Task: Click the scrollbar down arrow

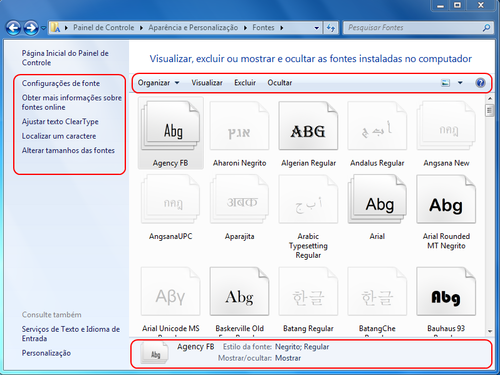Action: pos(490,331)
